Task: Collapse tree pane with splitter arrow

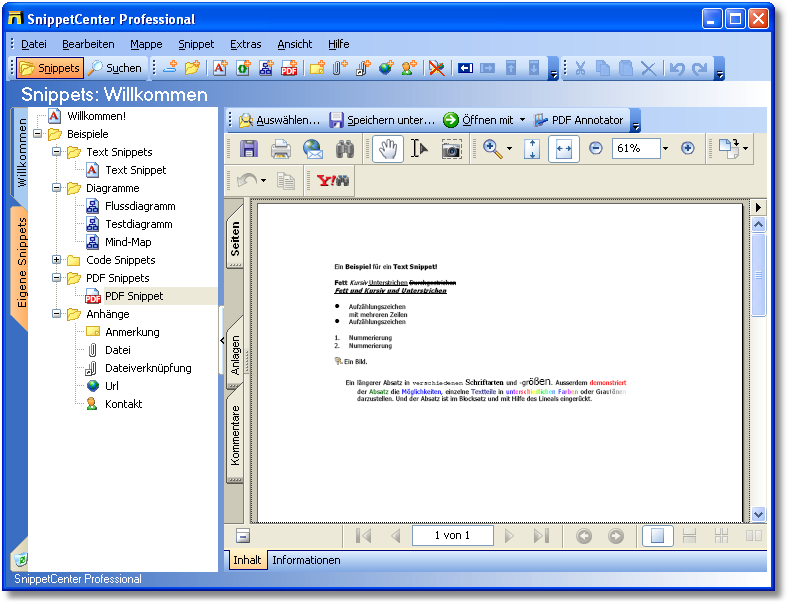Action: (222, 341)
